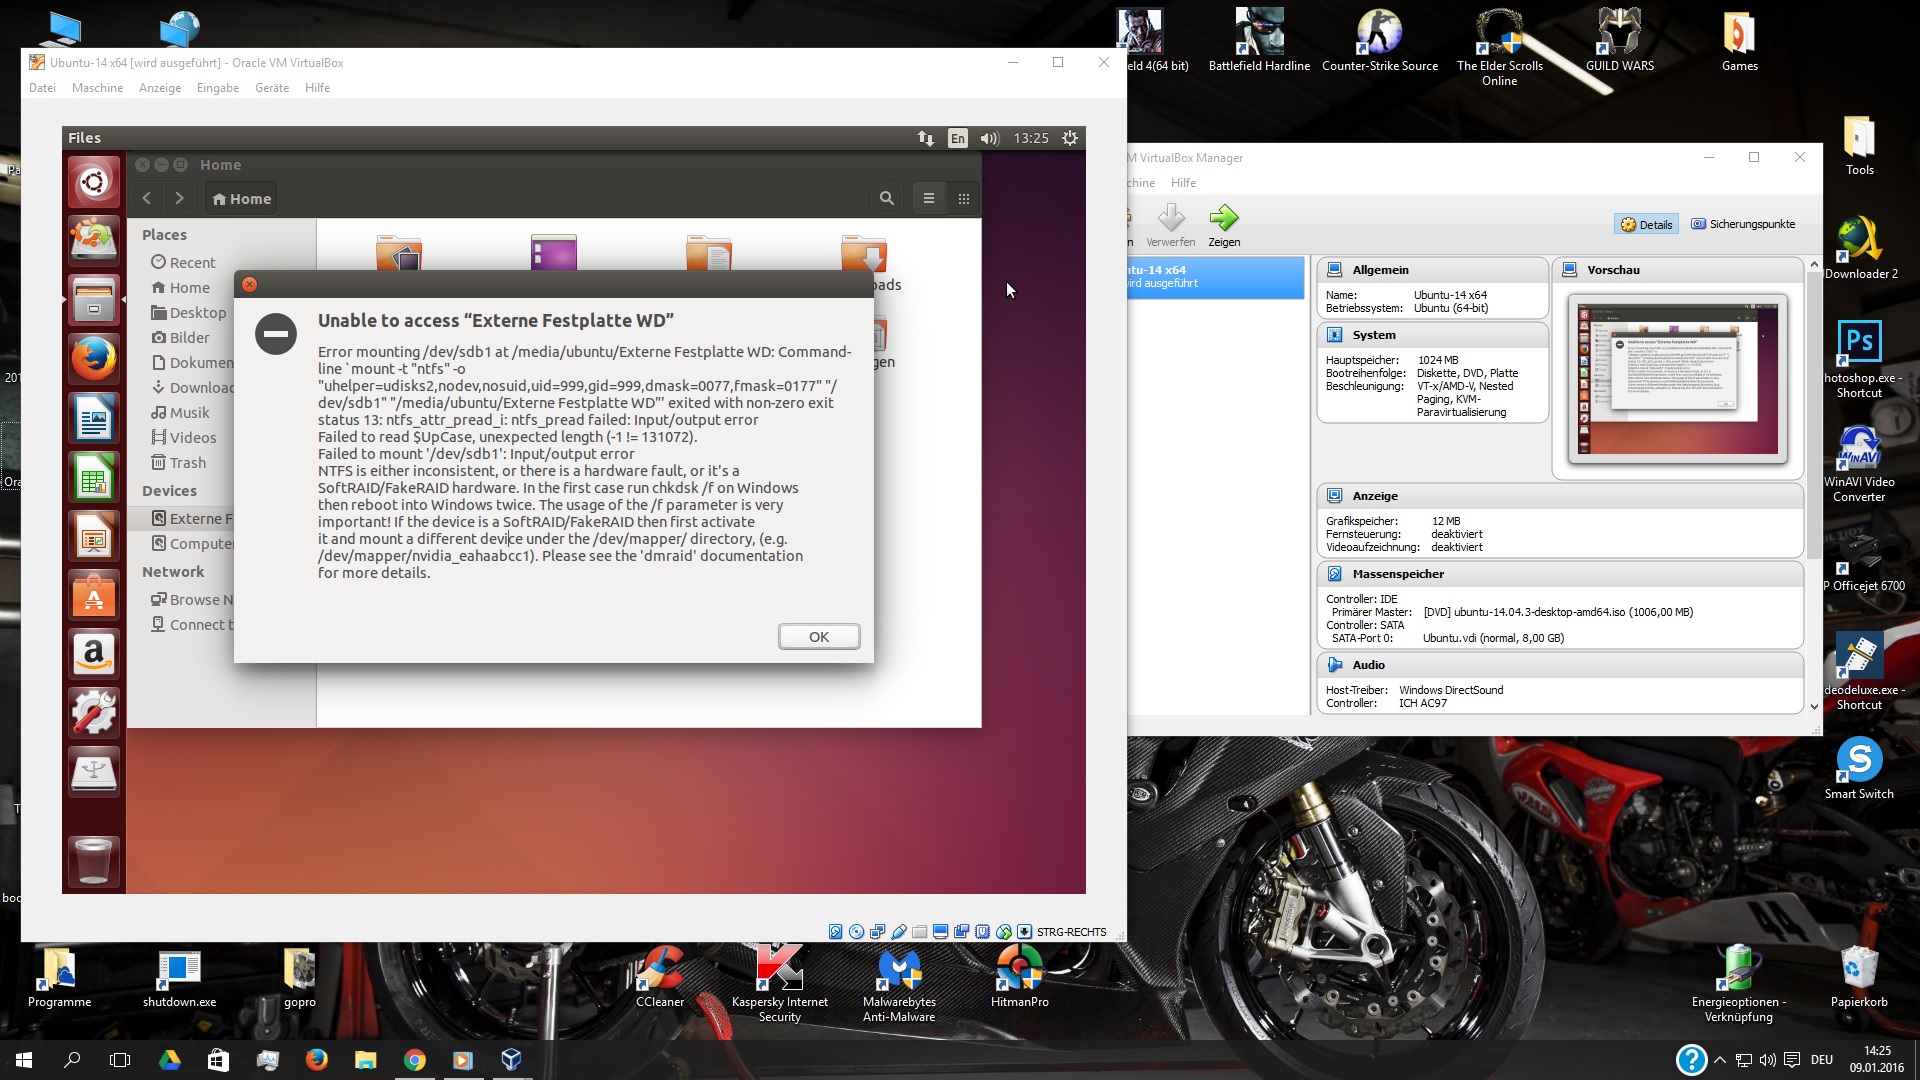
Task: Click the search icon in the Files toolbar
Action: [886, 199]
